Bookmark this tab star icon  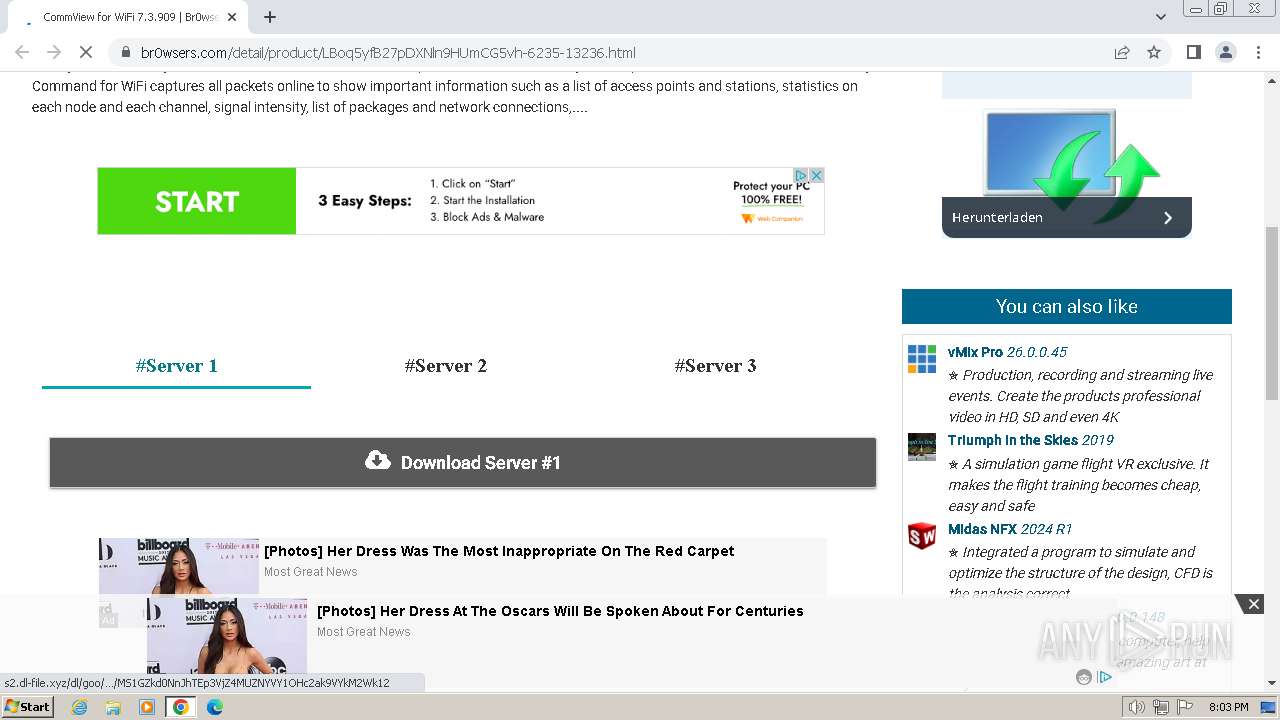click(1154, 52)
